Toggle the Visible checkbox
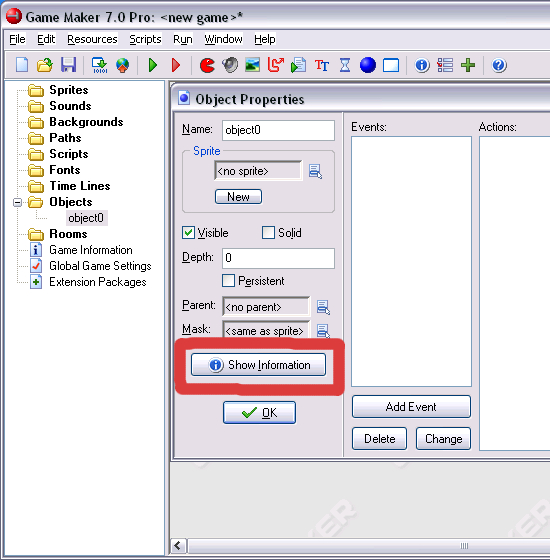 point(188,232)
